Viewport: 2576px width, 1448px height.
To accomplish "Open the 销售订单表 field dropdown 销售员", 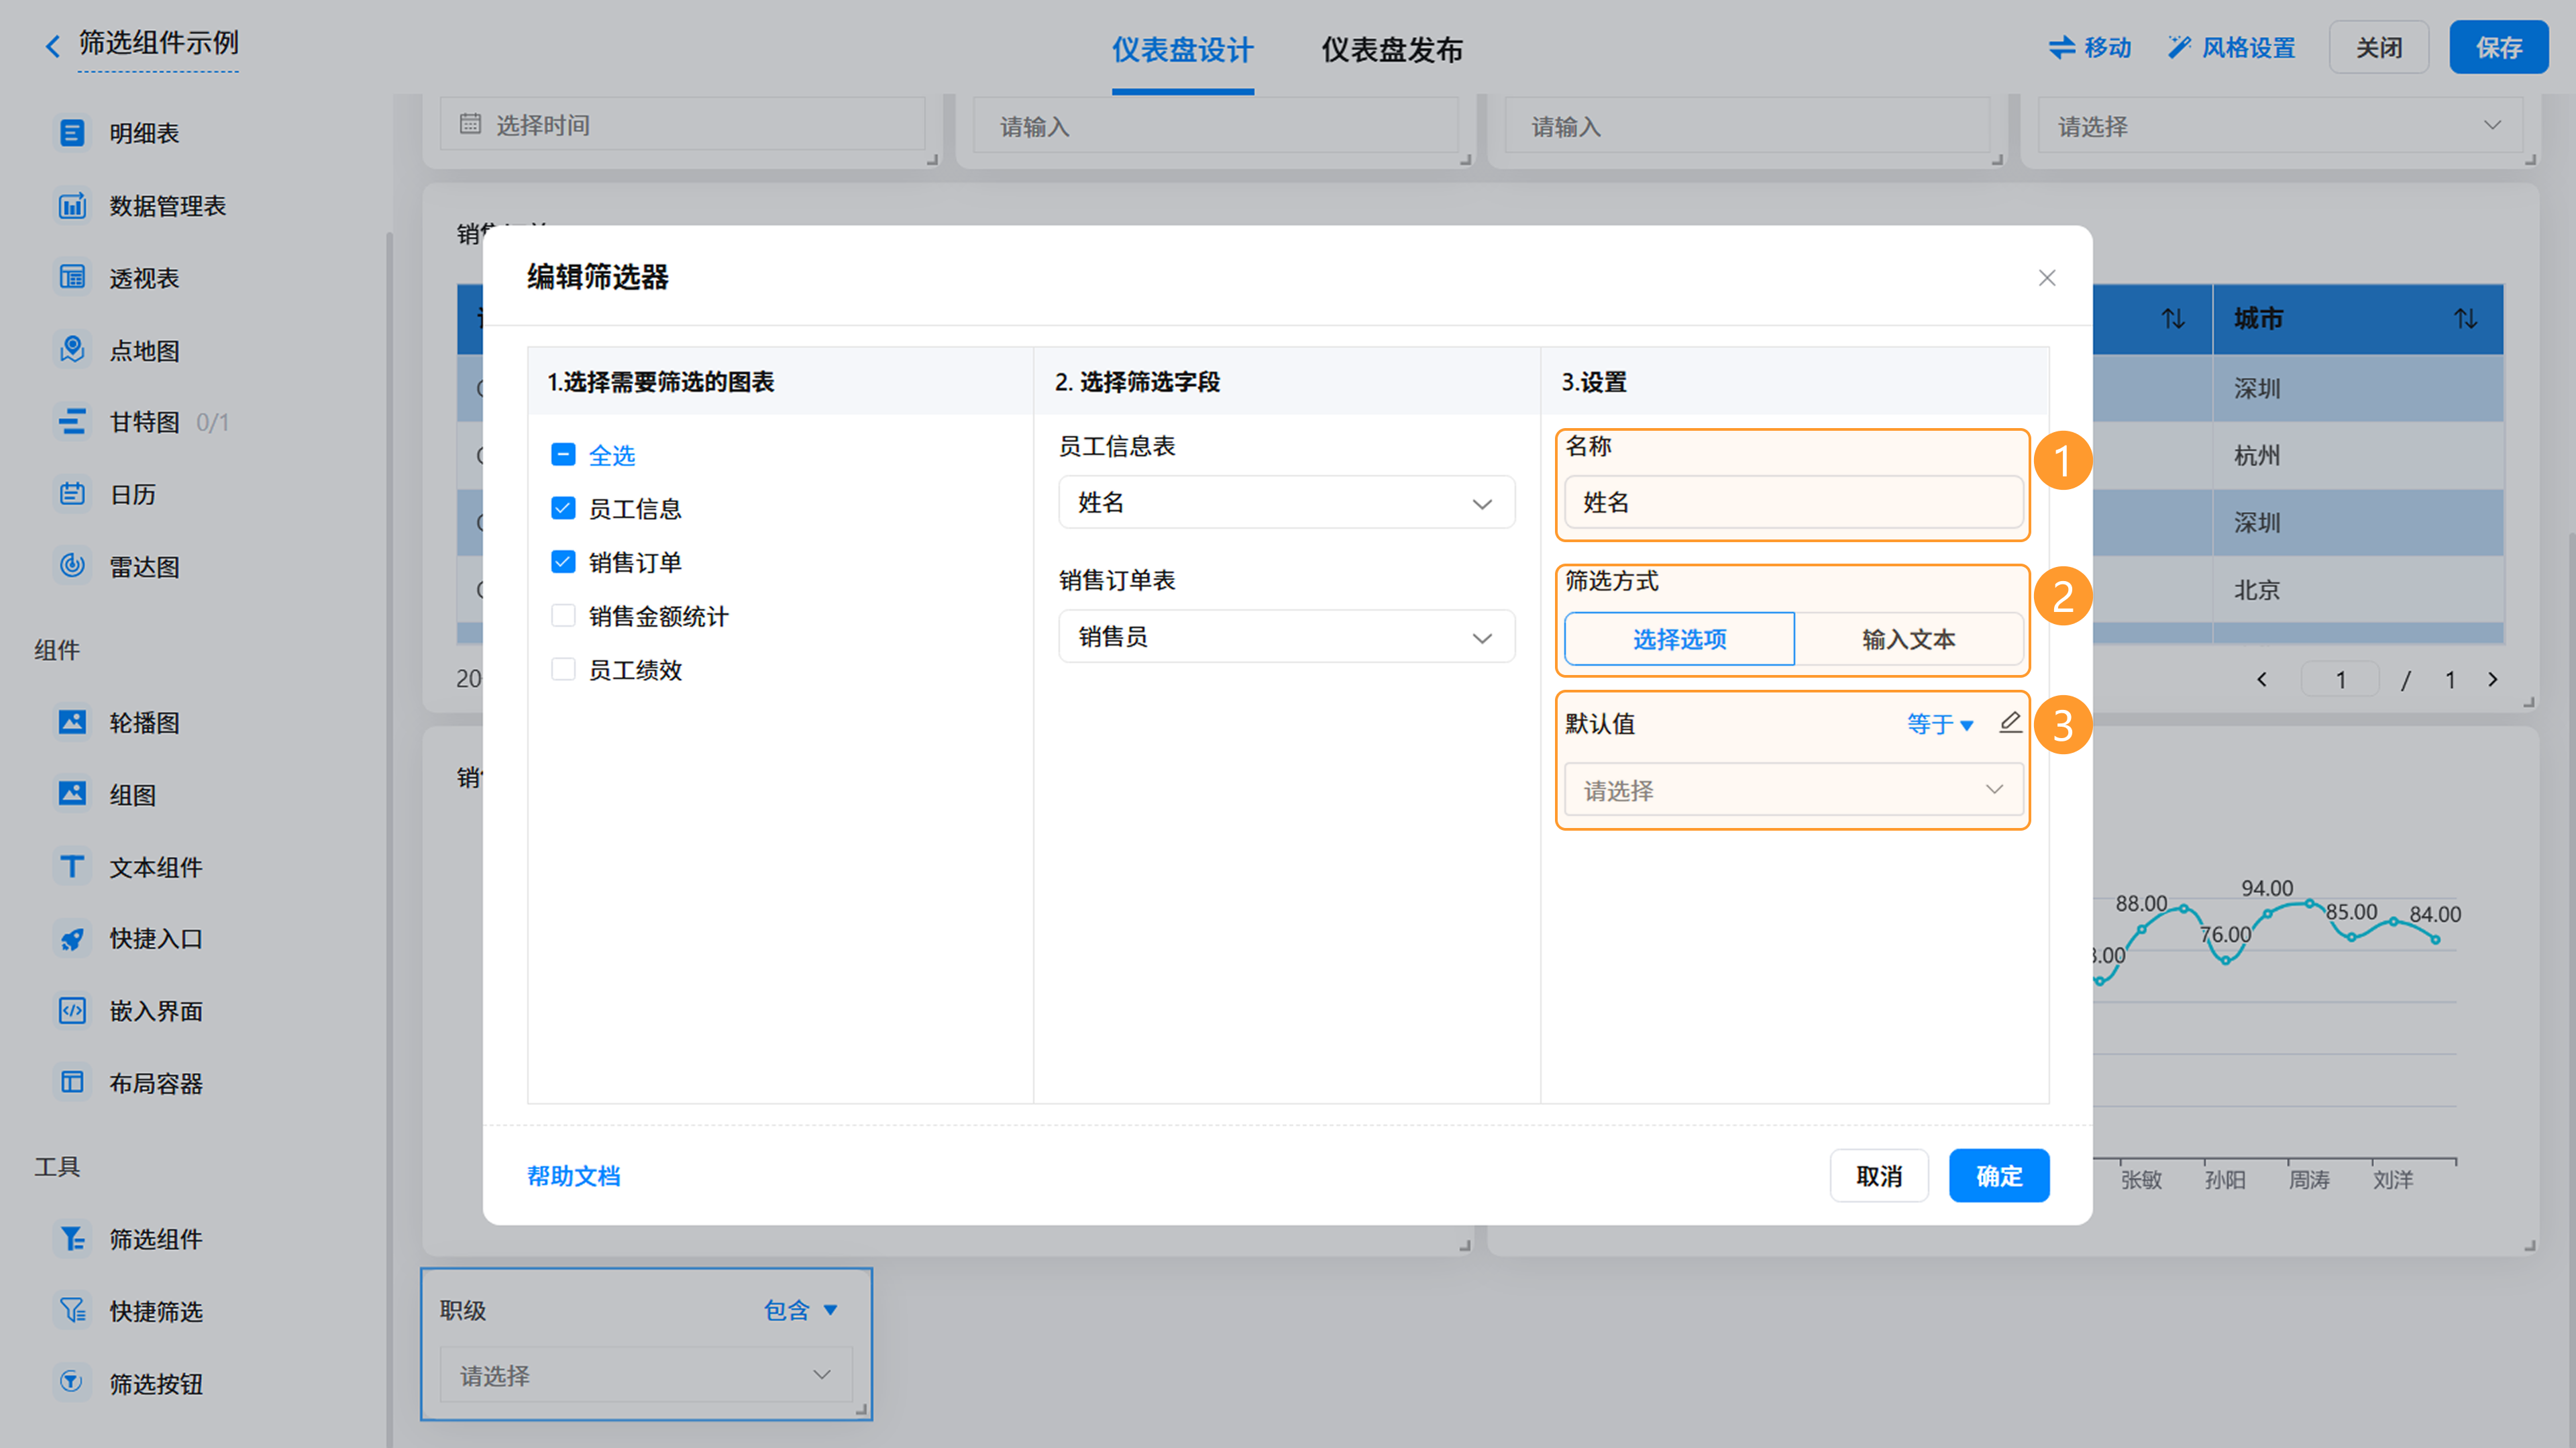I will pyautogui.click(x=1286, y=636).
